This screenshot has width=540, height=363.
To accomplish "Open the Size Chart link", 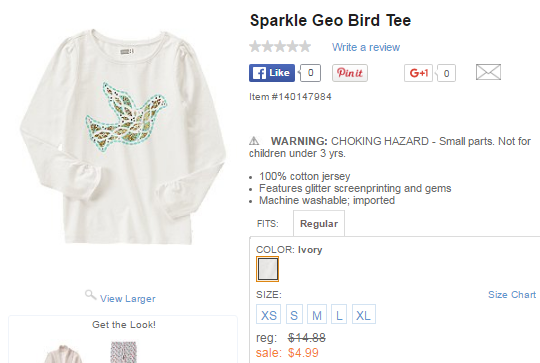I will pos(512,295).
